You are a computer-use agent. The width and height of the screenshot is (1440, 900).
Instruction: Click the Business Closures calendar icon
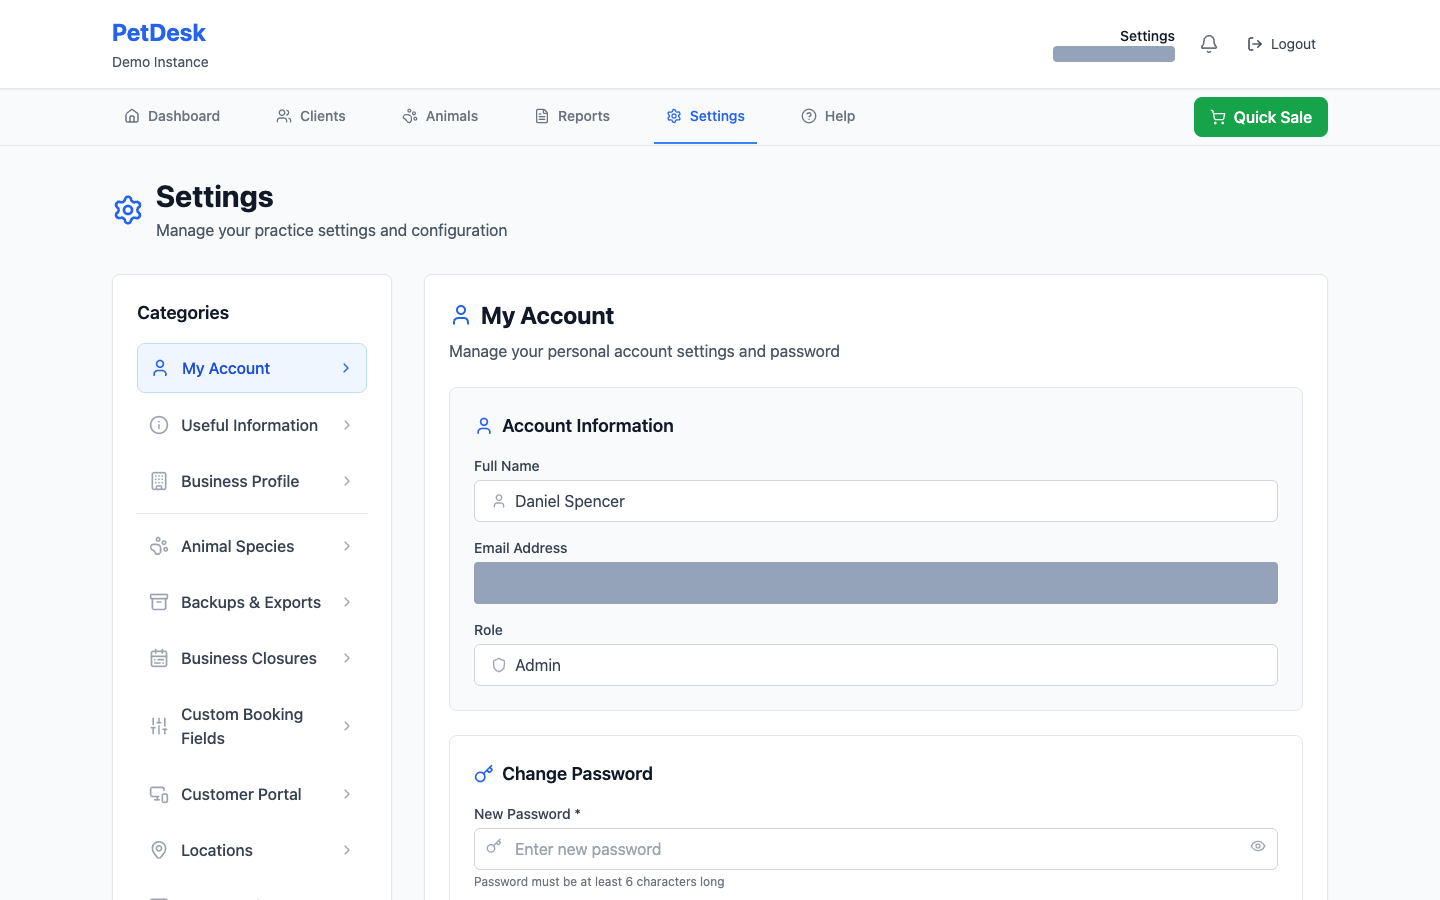[x=159, y=658]
